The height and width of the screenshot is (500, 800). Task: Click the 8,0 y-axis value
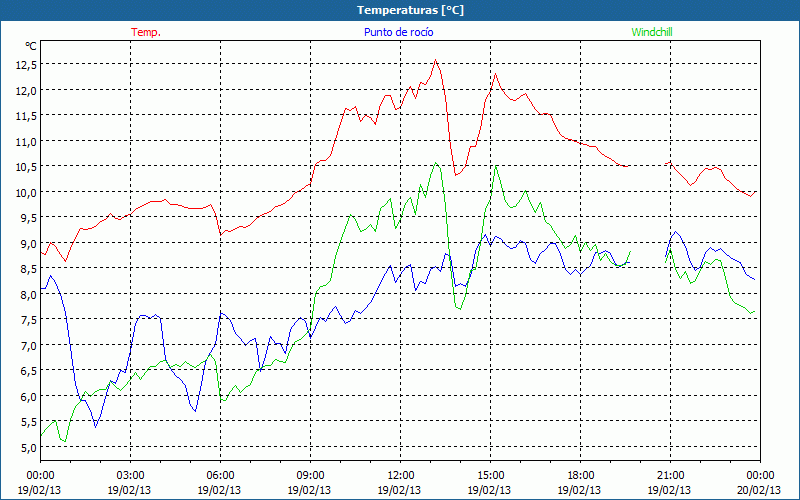tap(29, 294)
